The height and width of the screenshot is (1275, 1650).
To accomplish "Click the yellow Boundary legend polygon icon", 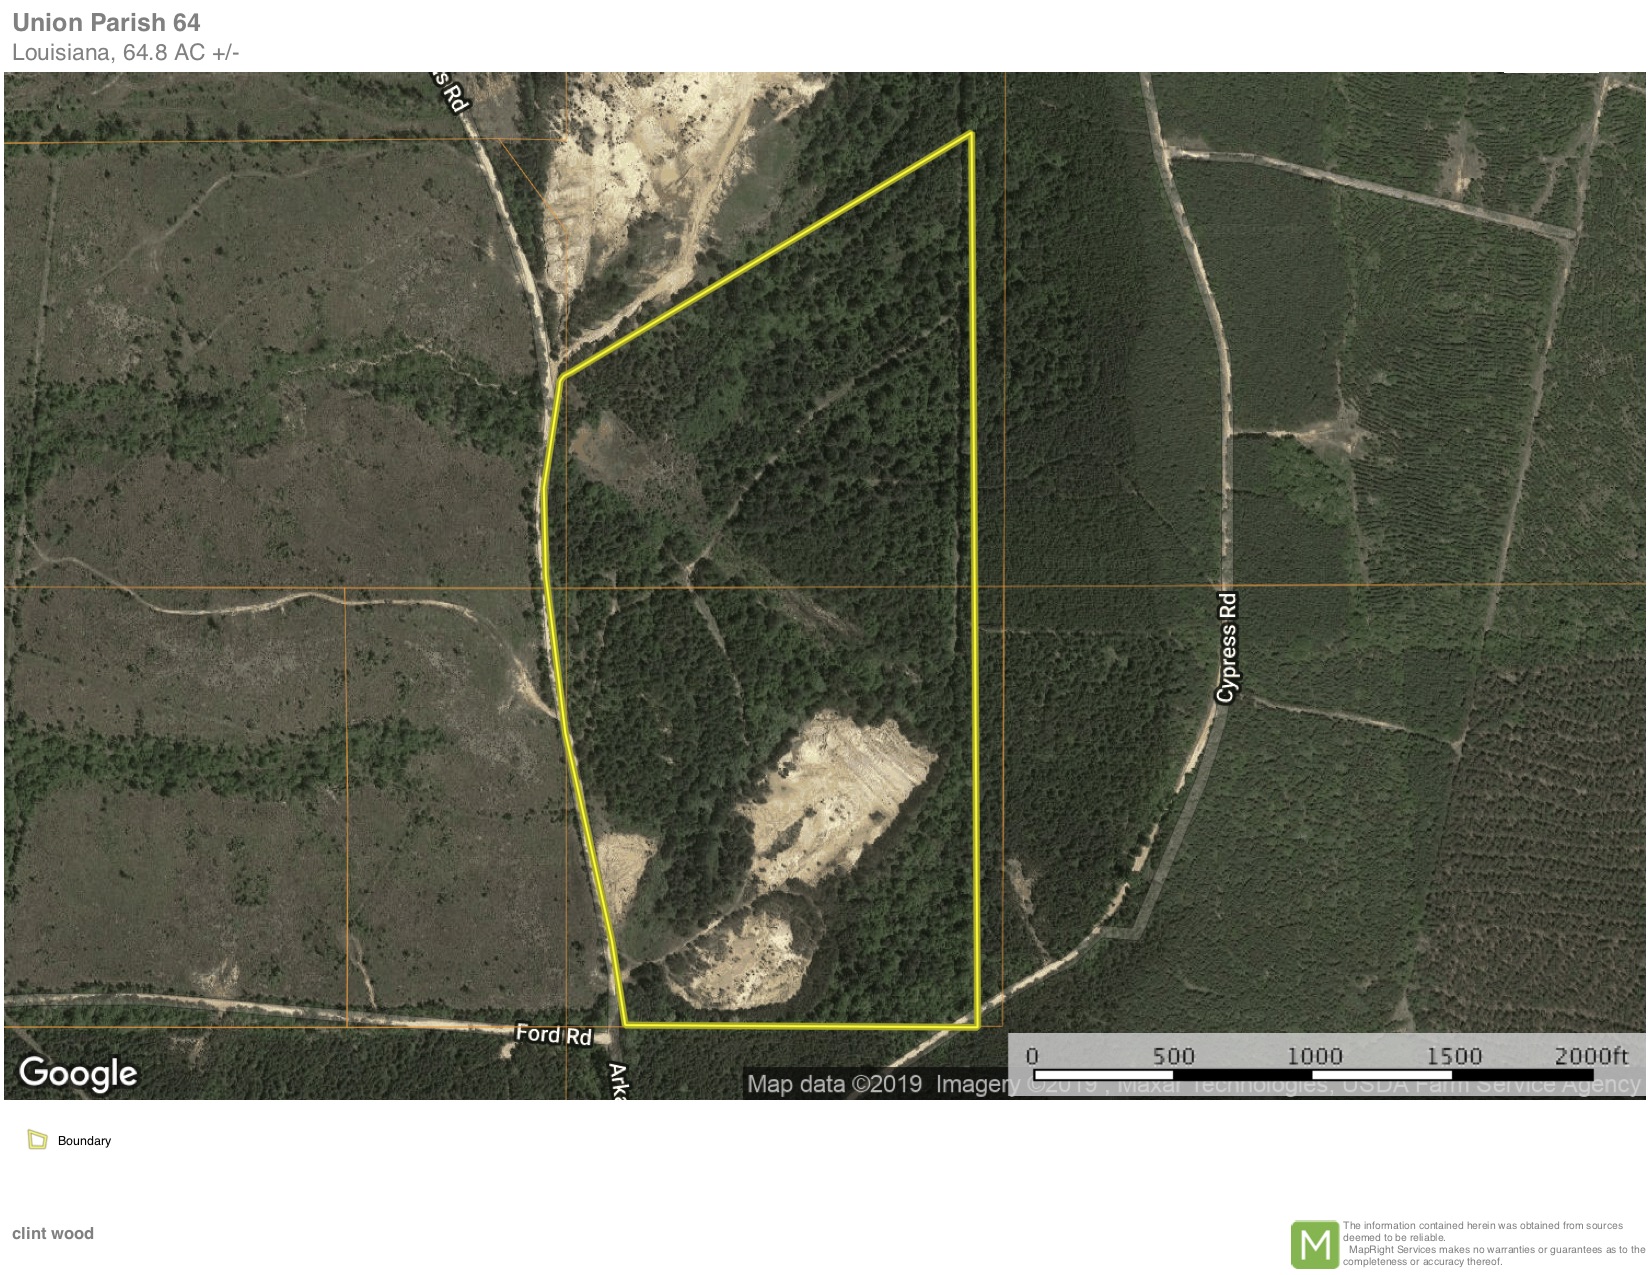I will tap(38, 1140).
